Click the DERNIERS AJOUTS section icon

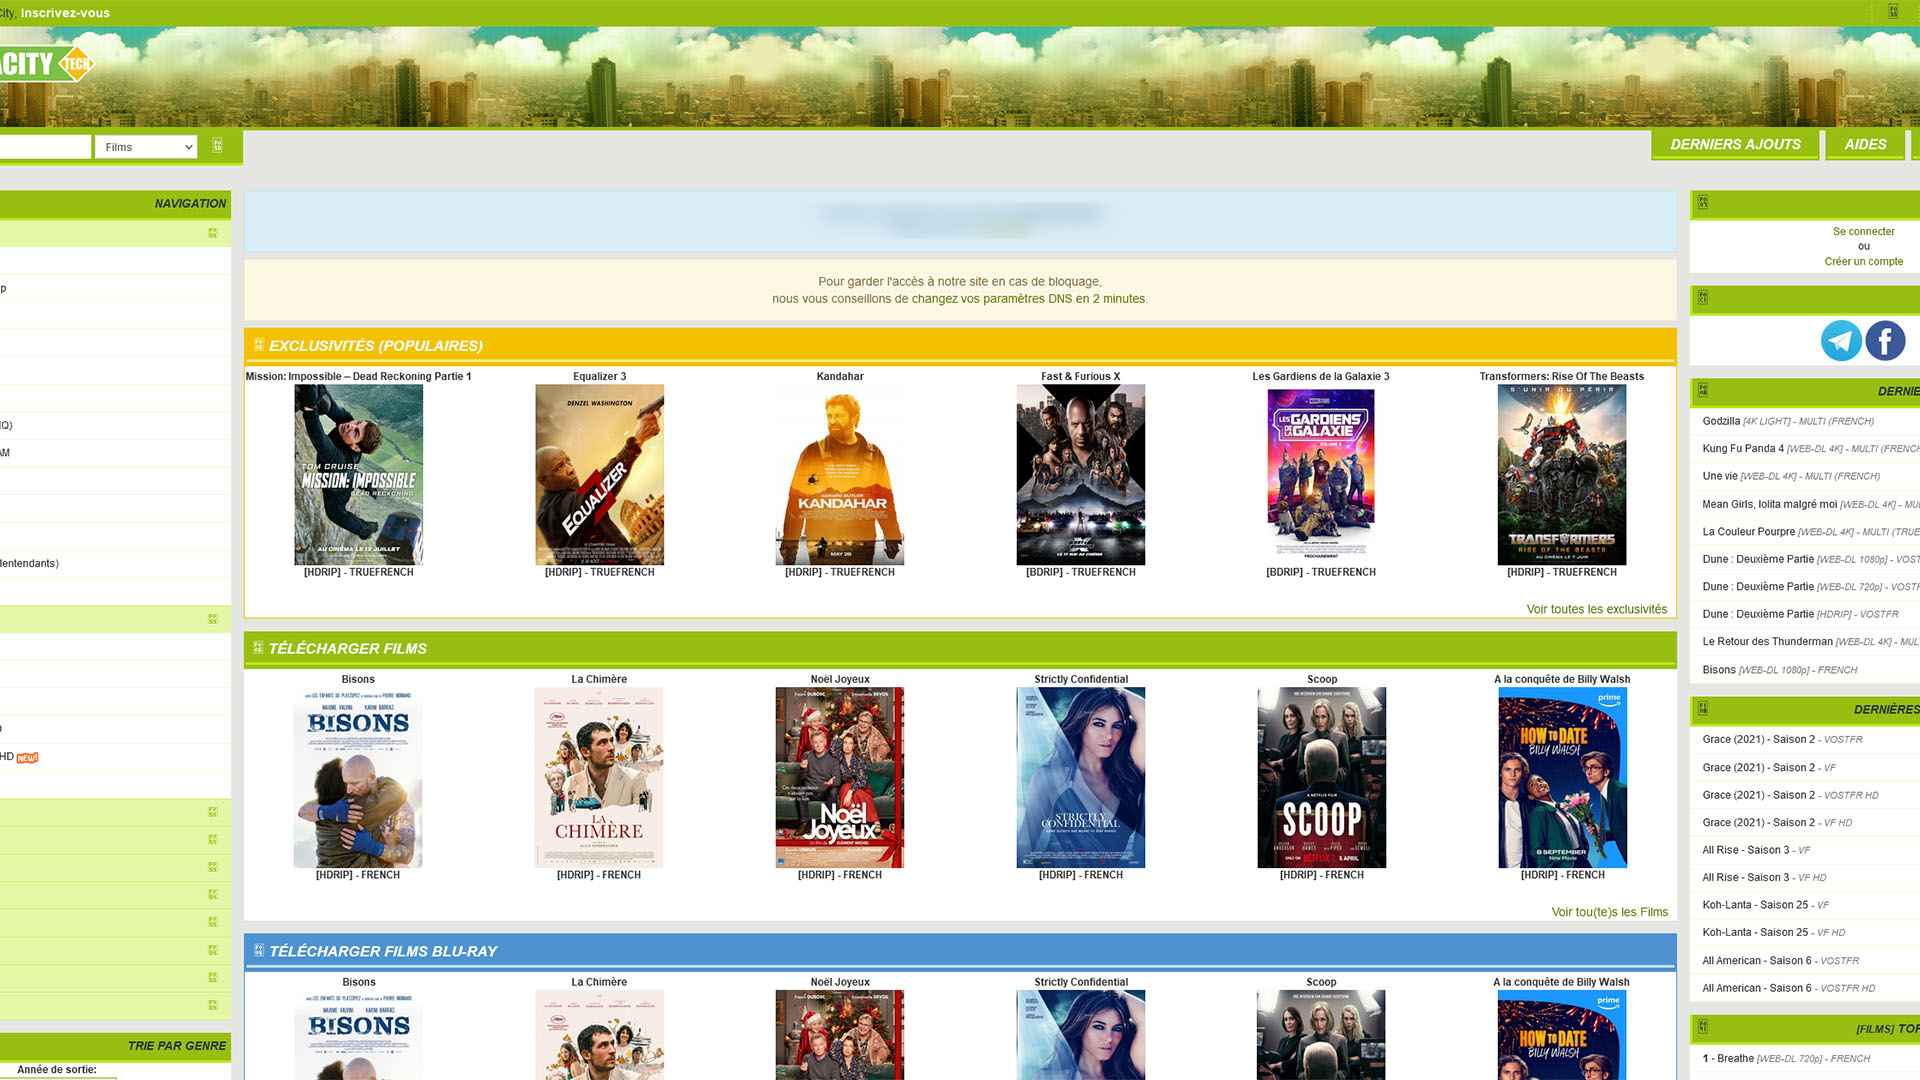[x=1702, y=392]
